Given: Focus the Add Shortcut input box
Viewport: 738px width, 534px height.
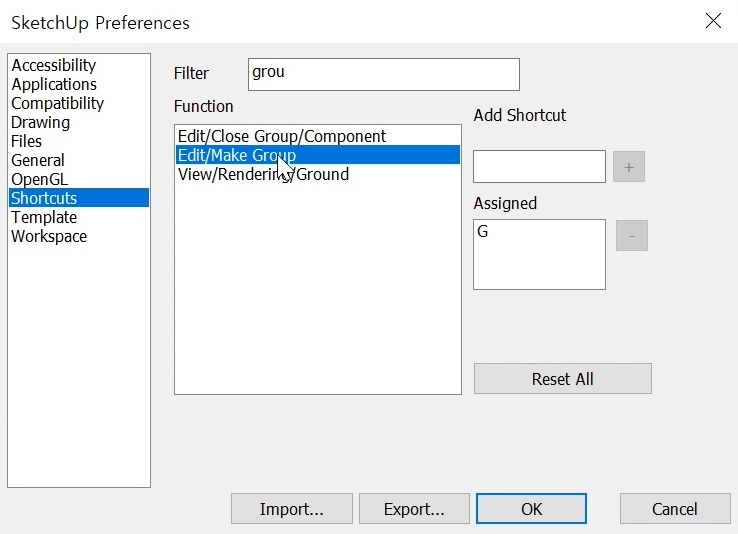Looking at the screenshot, I should click(x=539, y=167).
